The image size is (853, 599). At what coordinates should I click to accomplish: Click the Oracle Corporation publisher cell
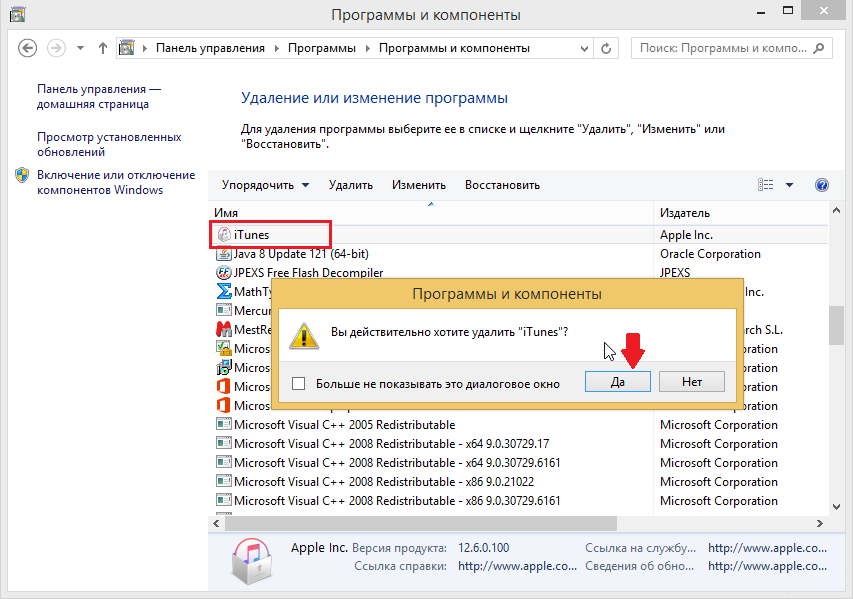710,254
